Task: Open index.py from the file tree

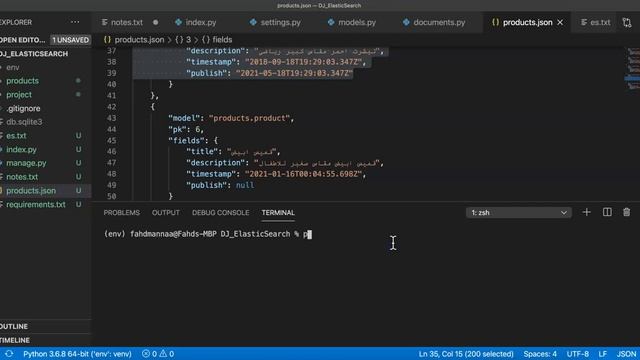Action: pyautogui.click(x=21, y=149)
